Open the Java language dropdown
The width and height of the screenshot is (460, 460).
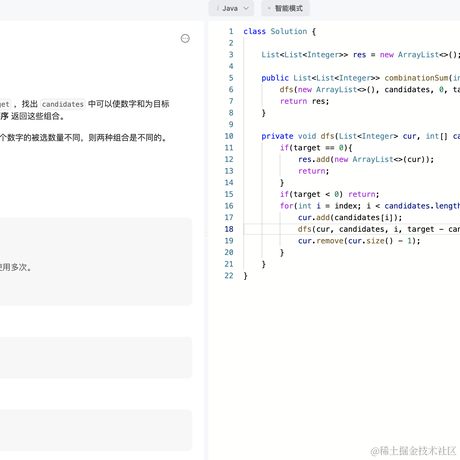click(x=231, y=8)
